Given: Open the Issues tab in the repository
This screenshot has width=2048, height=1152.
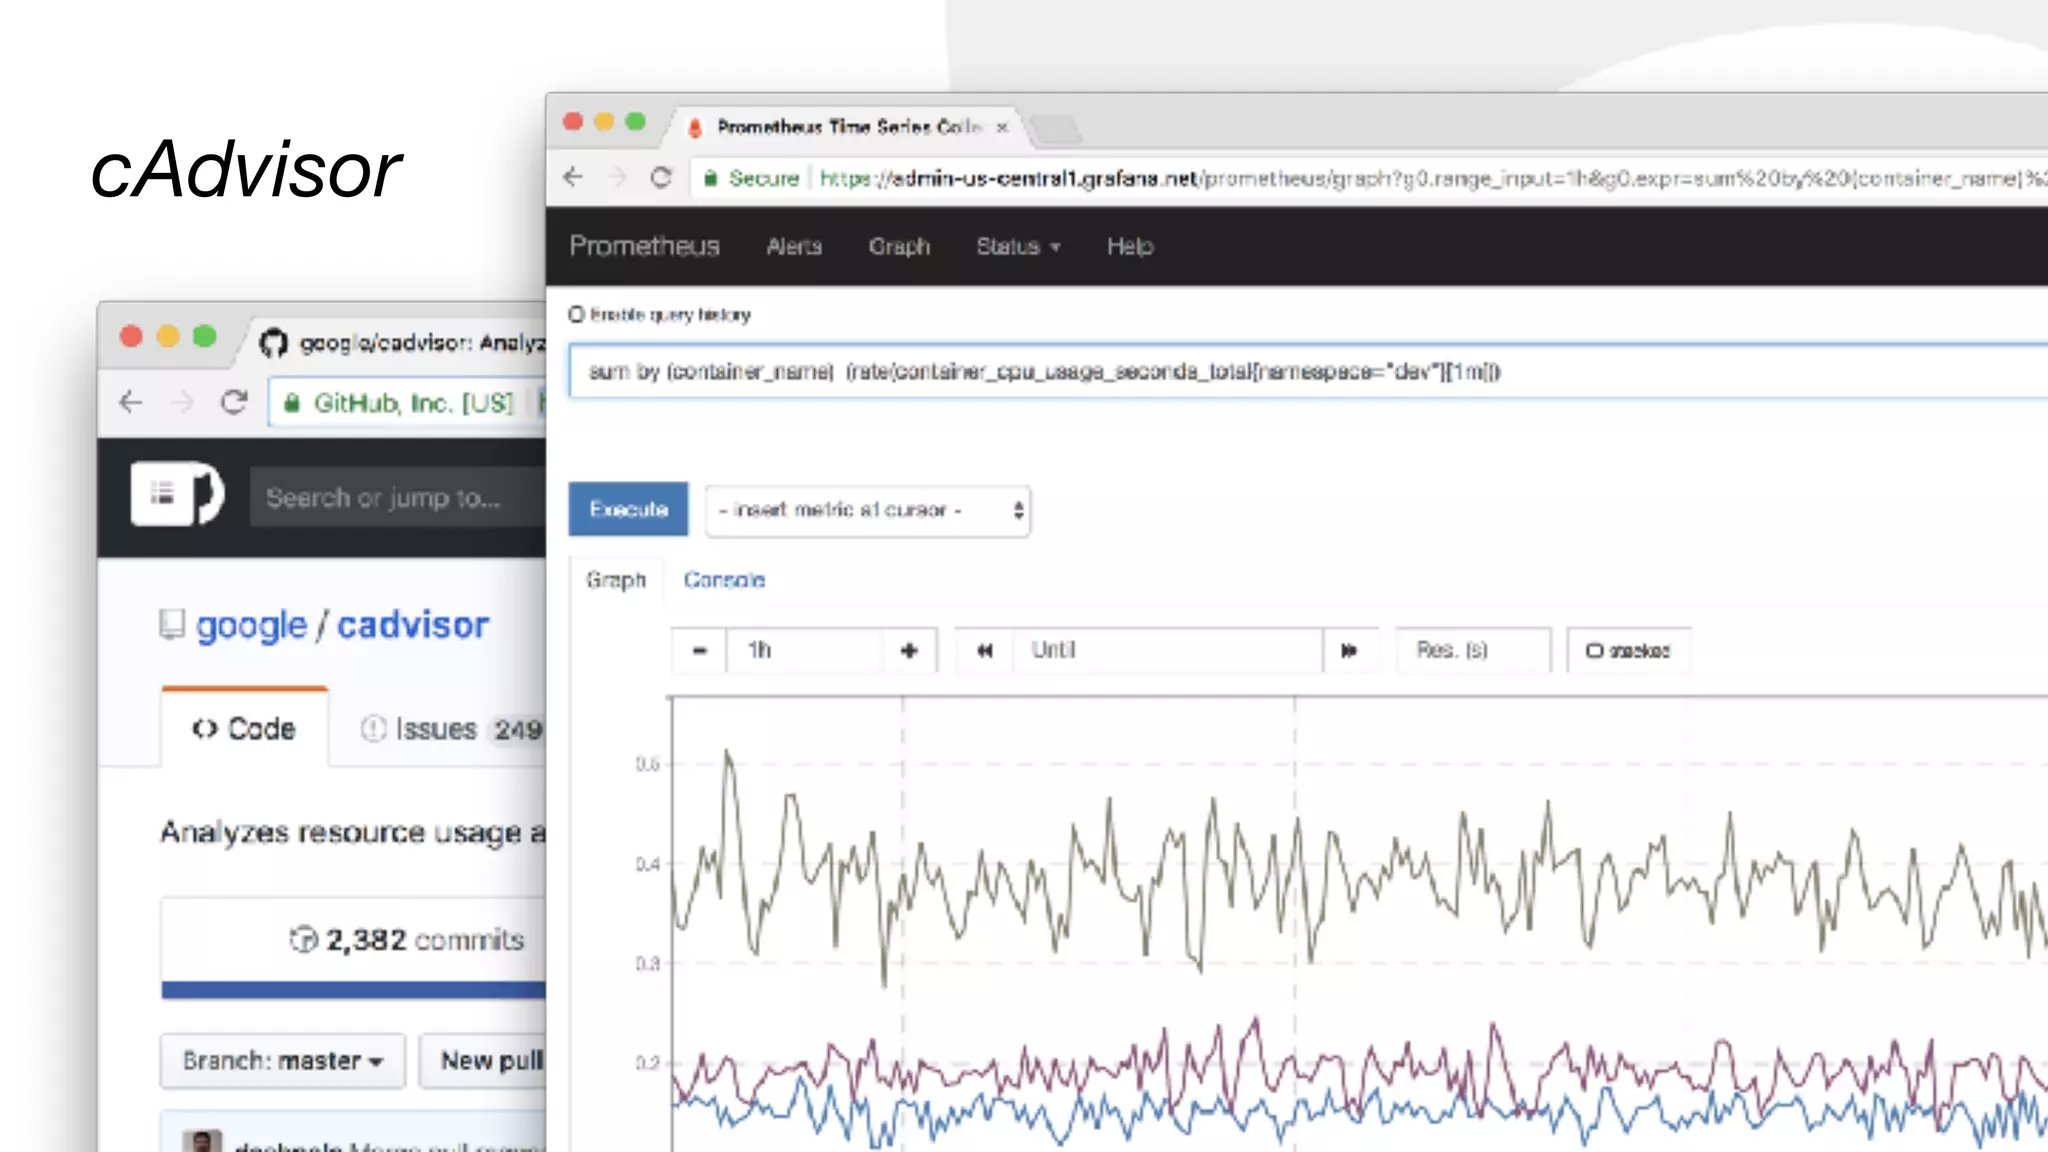Looking at the screenshot, I should pos(436,729).
